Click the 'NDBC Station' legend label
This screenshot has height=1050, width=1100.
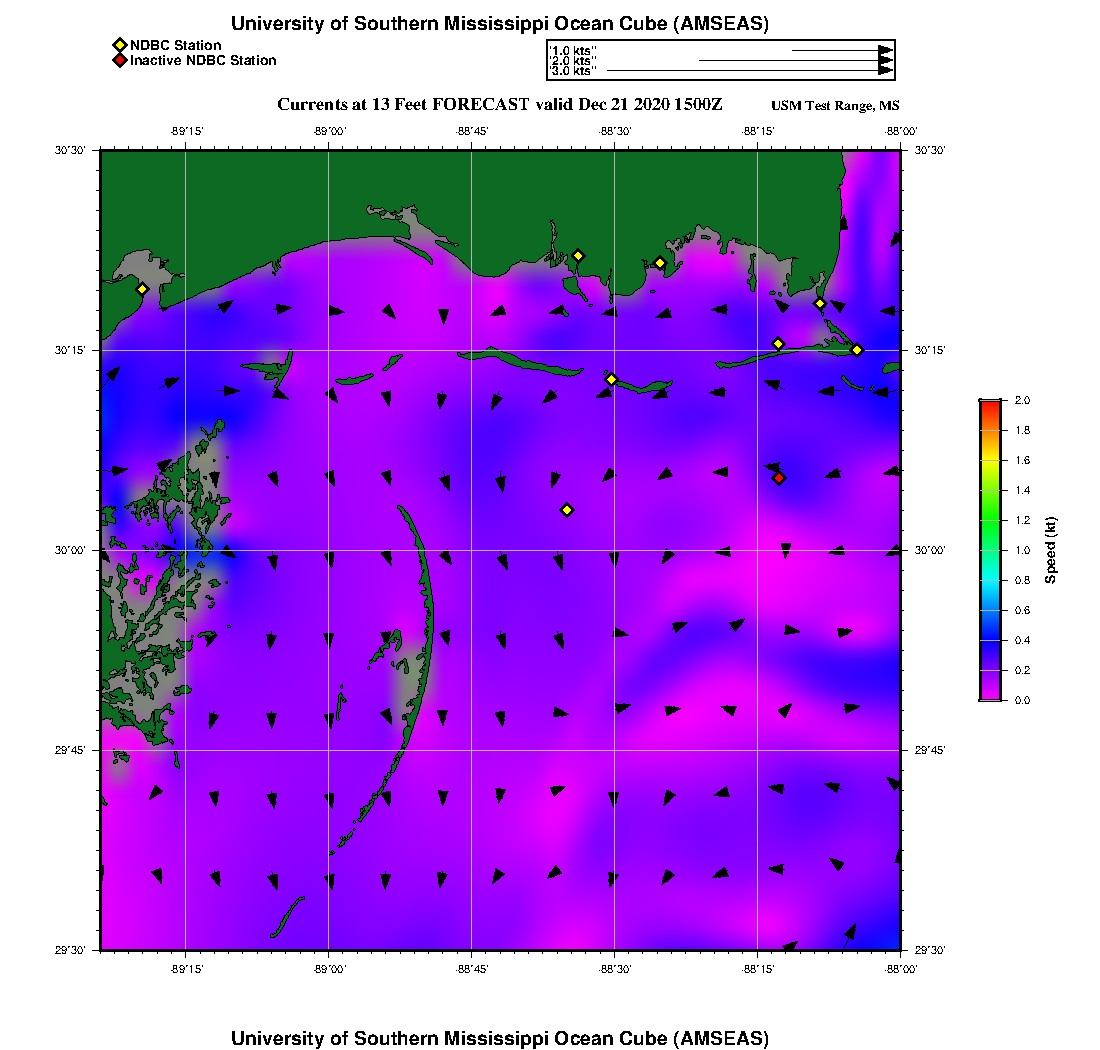(176, 45)
